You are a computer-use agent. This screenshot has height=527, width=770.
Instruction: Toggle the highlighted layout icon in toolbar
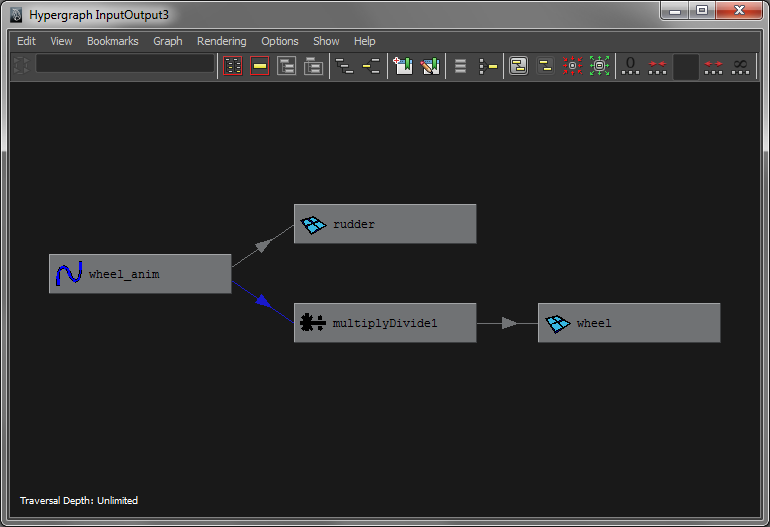click(518, 66)
